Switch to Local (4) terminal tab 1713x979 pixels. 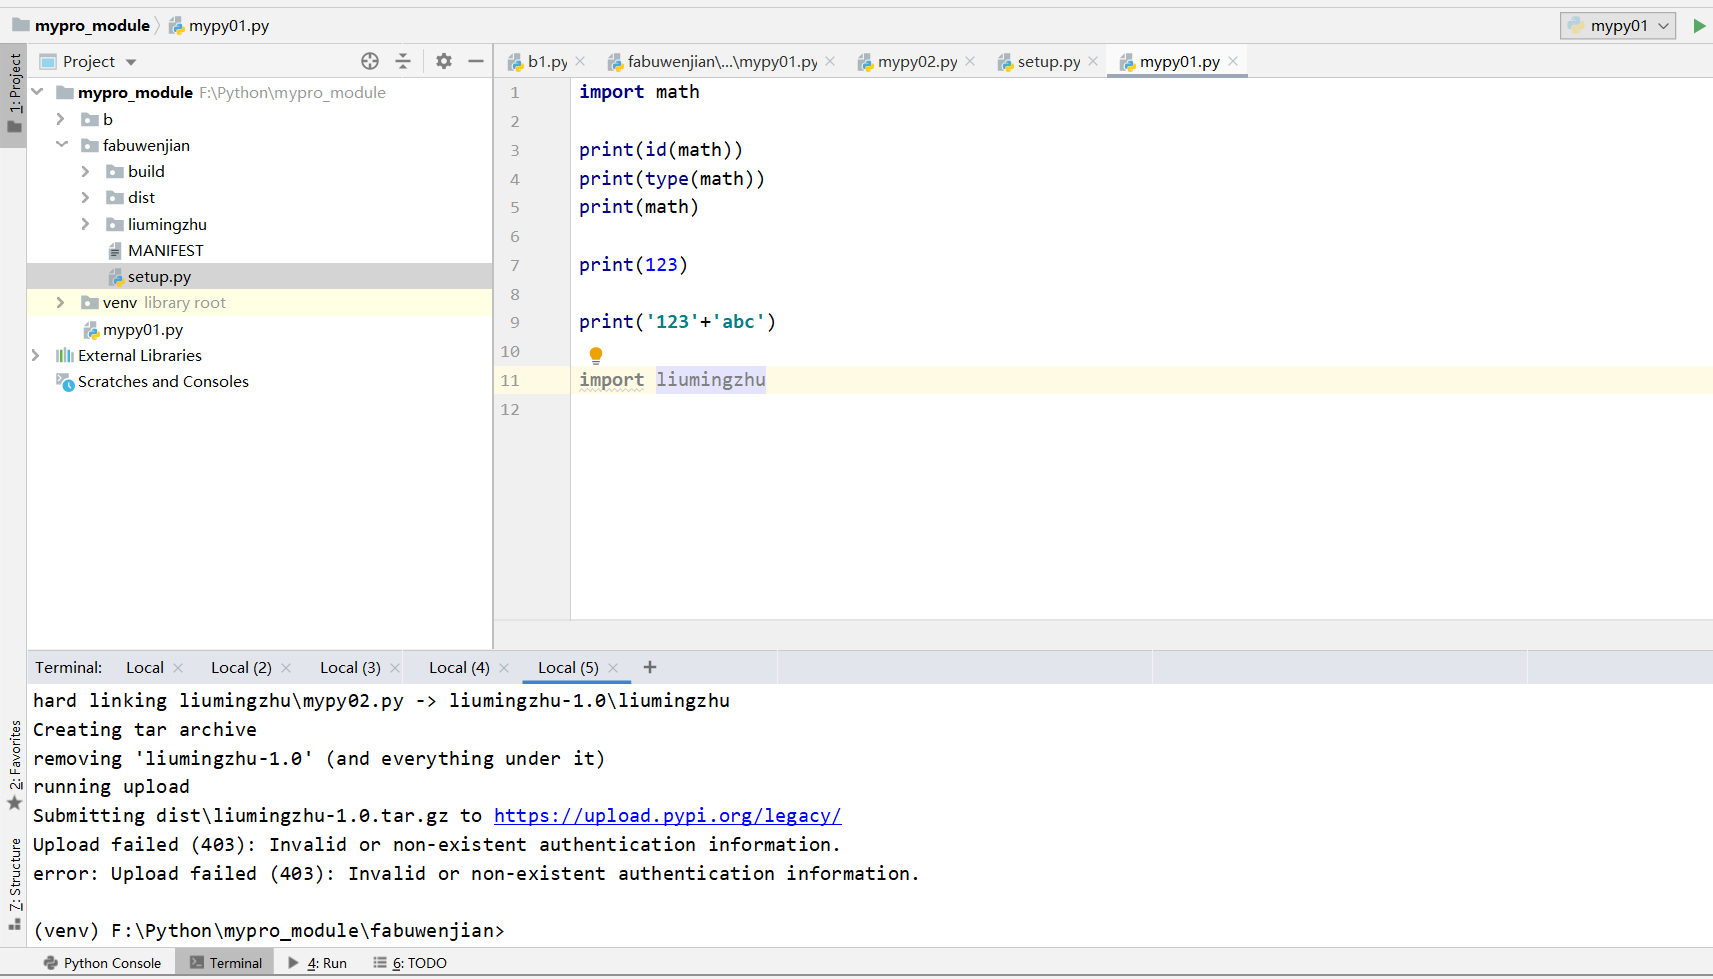point(459,667)
